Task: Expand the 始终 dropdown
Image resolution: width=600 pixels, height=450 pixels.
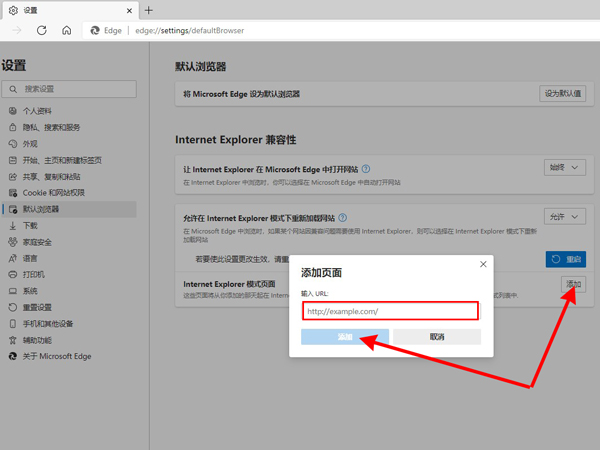Action: click(564, 168)
